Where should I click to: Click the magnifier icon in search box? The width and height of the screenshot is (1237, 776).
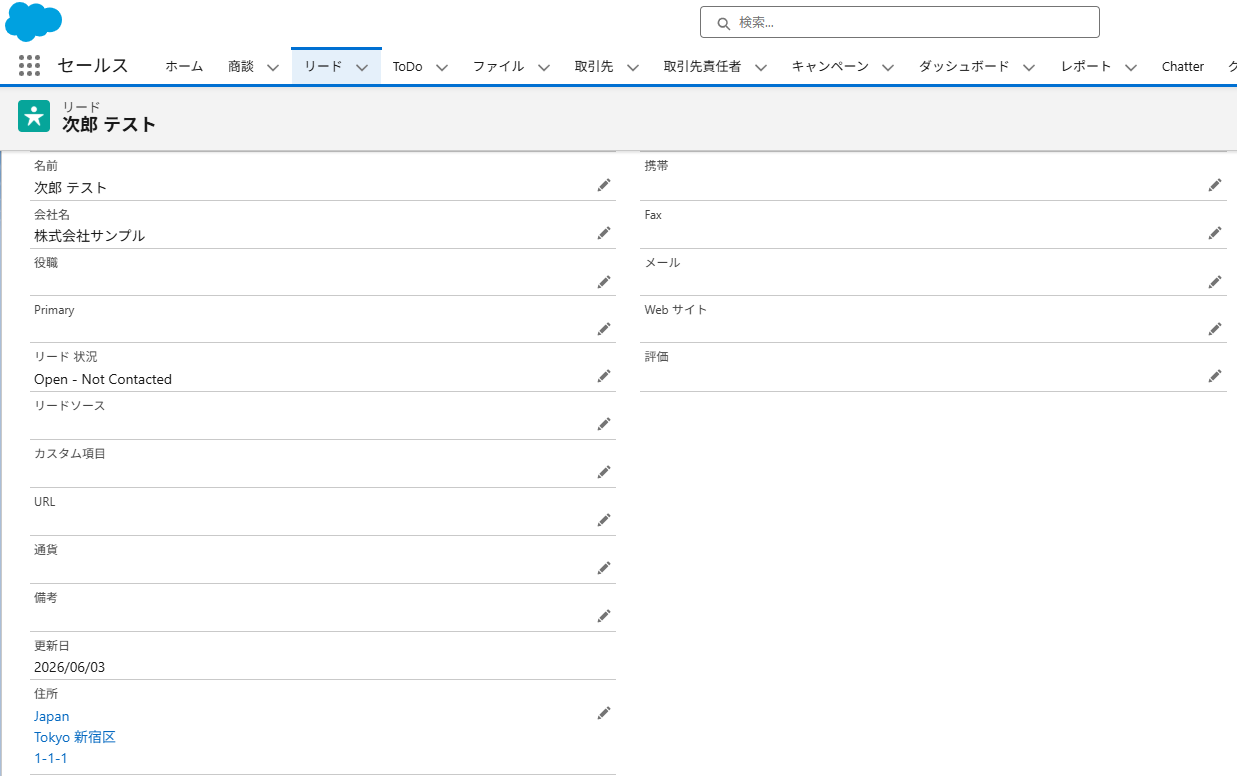pos(723,23)
